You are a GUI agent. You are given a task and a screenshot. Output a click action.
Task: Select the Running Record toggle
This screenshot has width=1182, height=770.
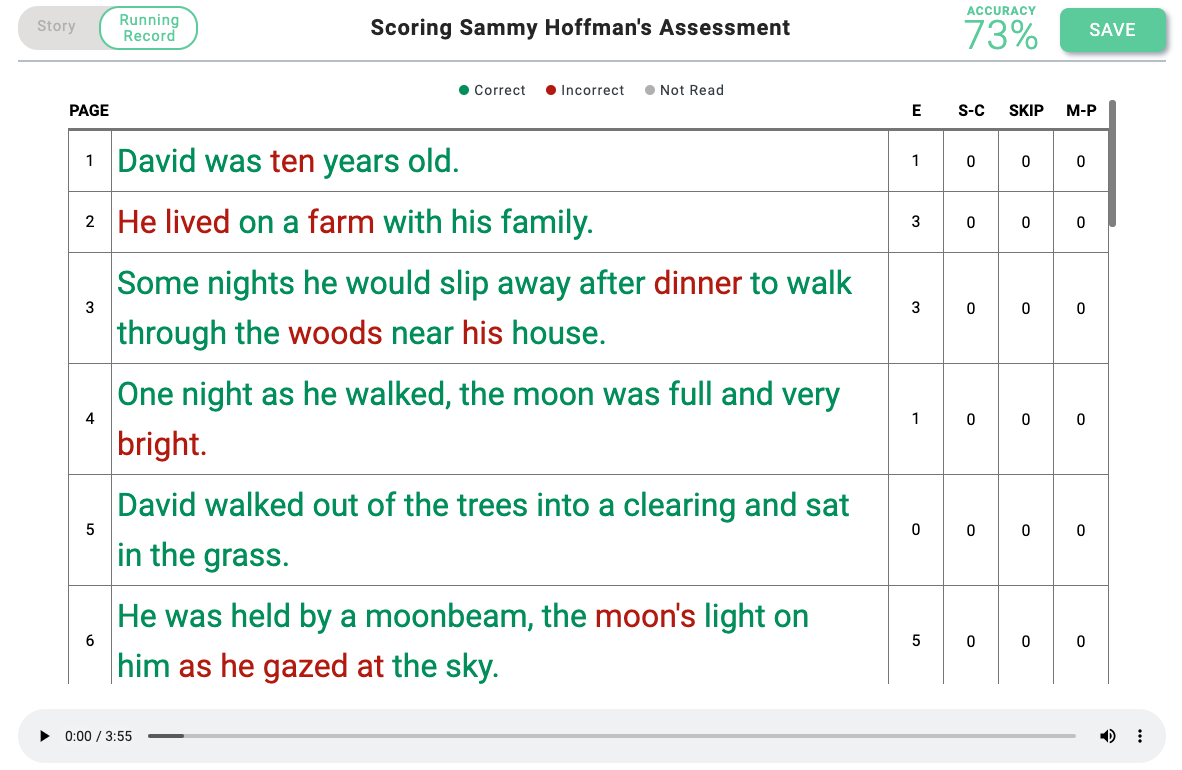pos(149,28)
